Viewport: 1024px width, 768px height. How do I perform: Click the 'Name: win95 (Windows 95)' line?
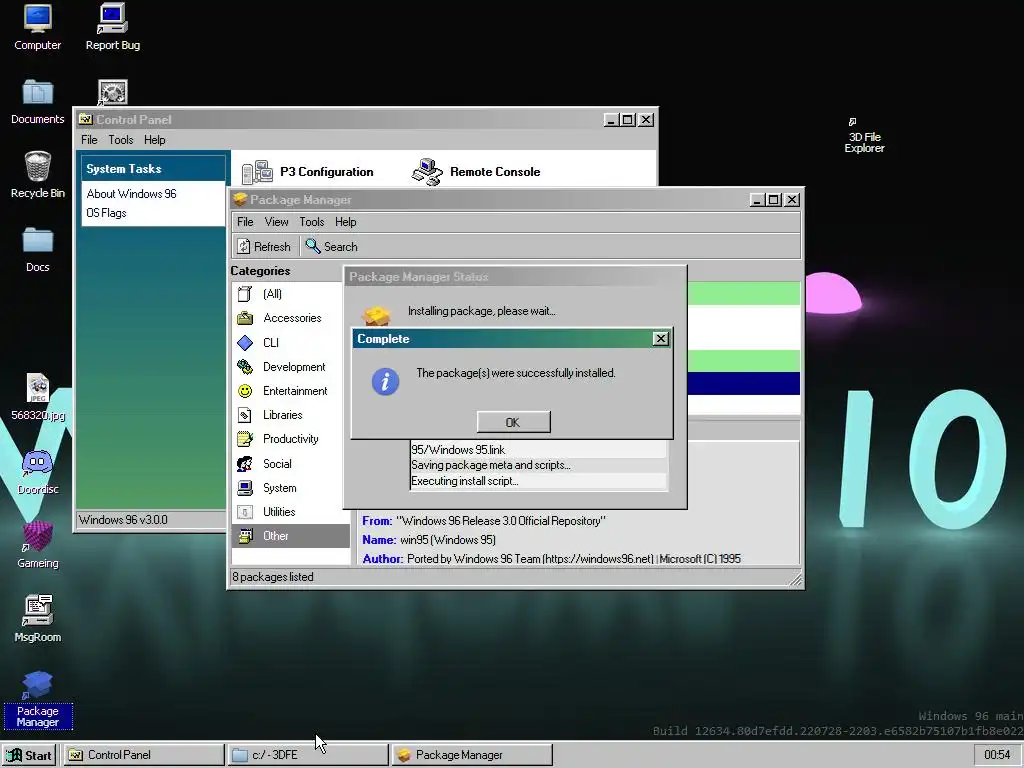tap(429, 540)
